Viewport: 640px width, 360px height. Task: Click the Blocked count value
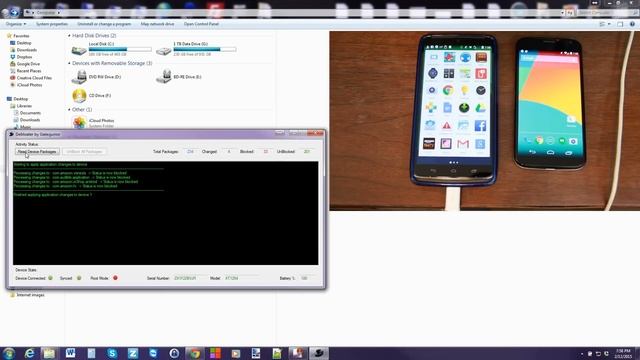(x=266, y=151)
